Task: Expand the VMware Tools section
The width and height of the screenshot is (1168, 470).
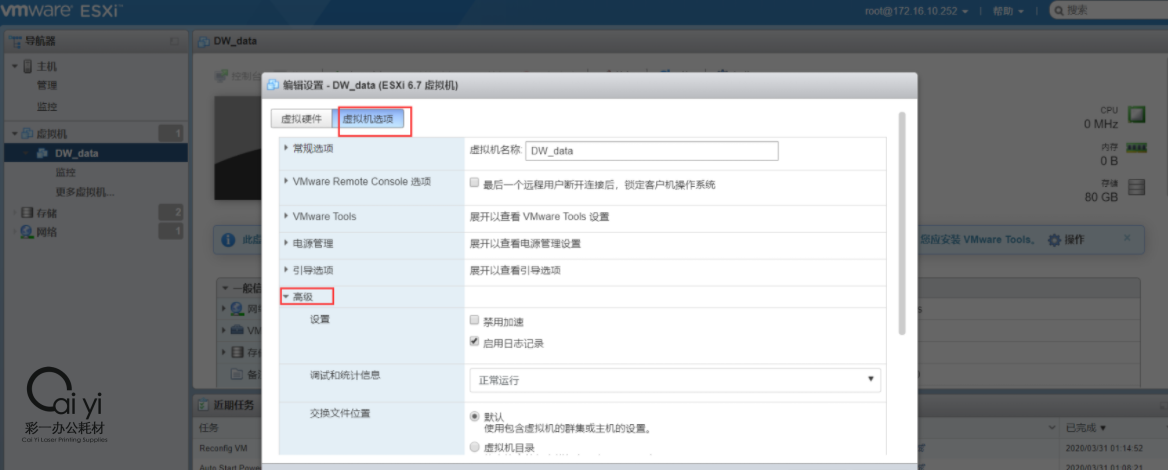Action: tap(286, 216)
